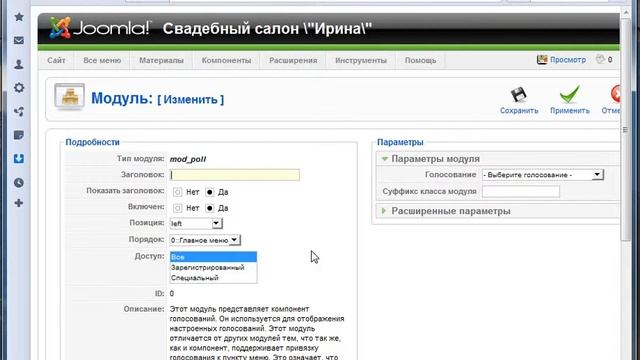640x360 pixels.
Task: Click the Применить green checkmark icon
Action: pyautogui.click(x=569, y=94)
